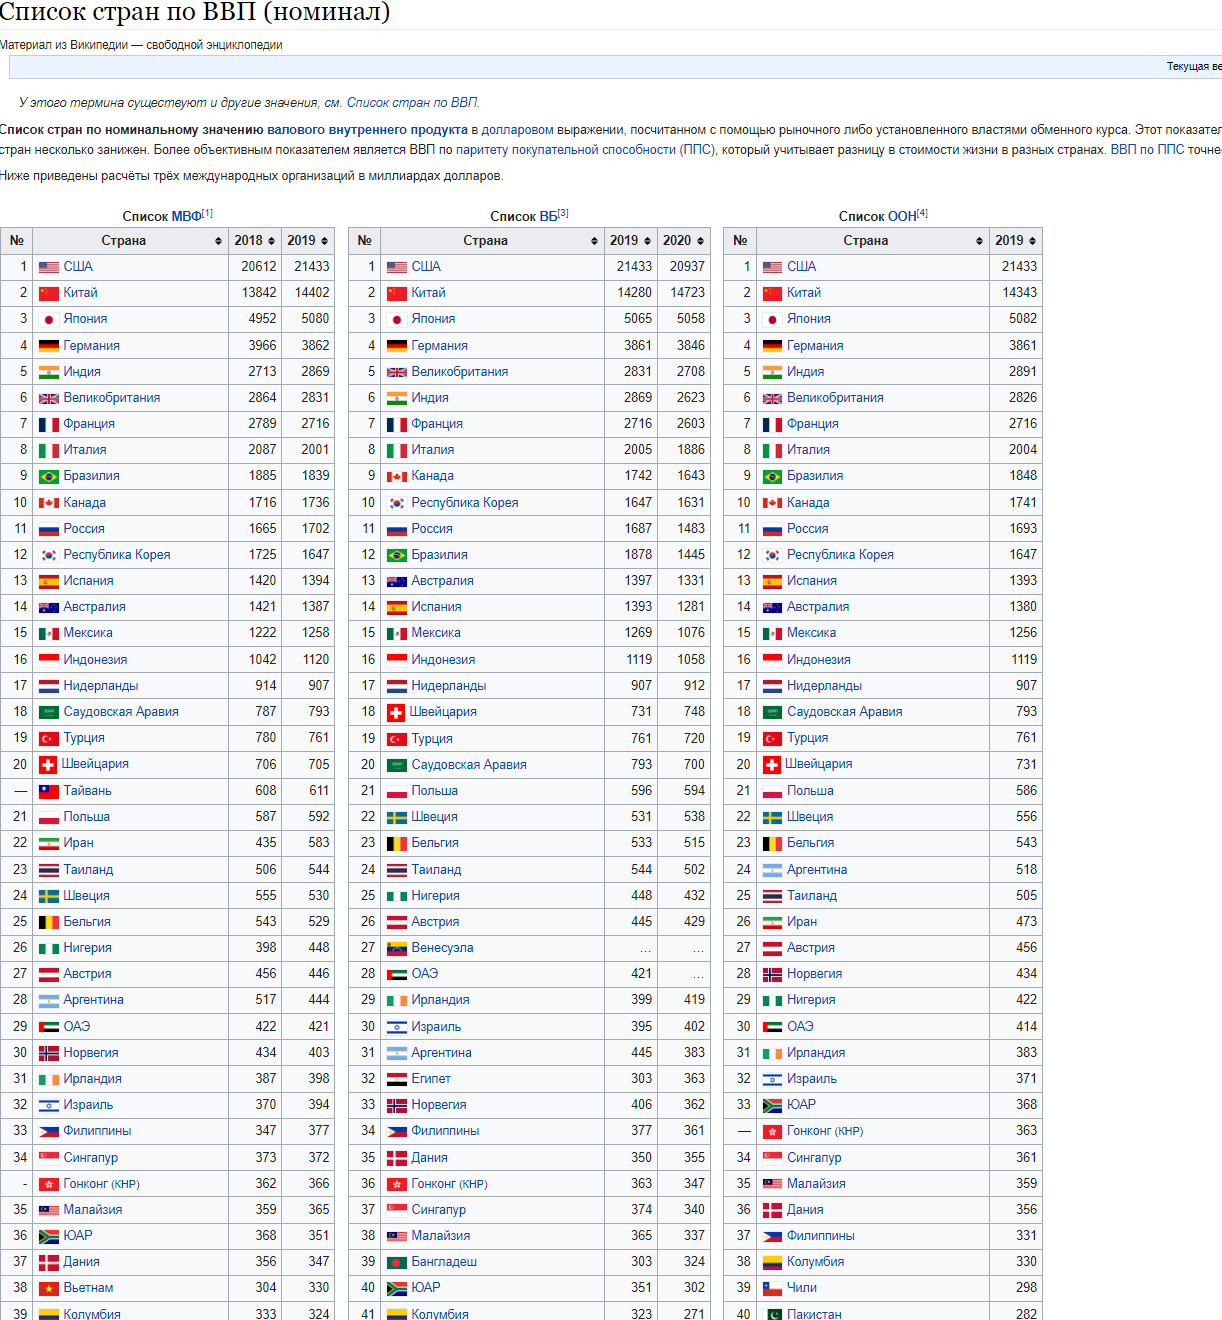
Task: Click № header of the ООН table
Action: 740,241
